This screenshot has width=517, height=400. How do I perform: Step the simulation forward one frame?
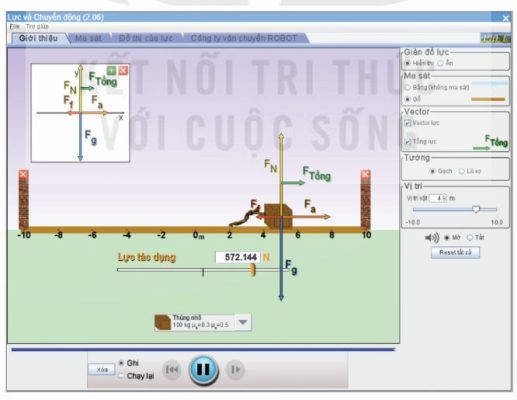[235, 369]
